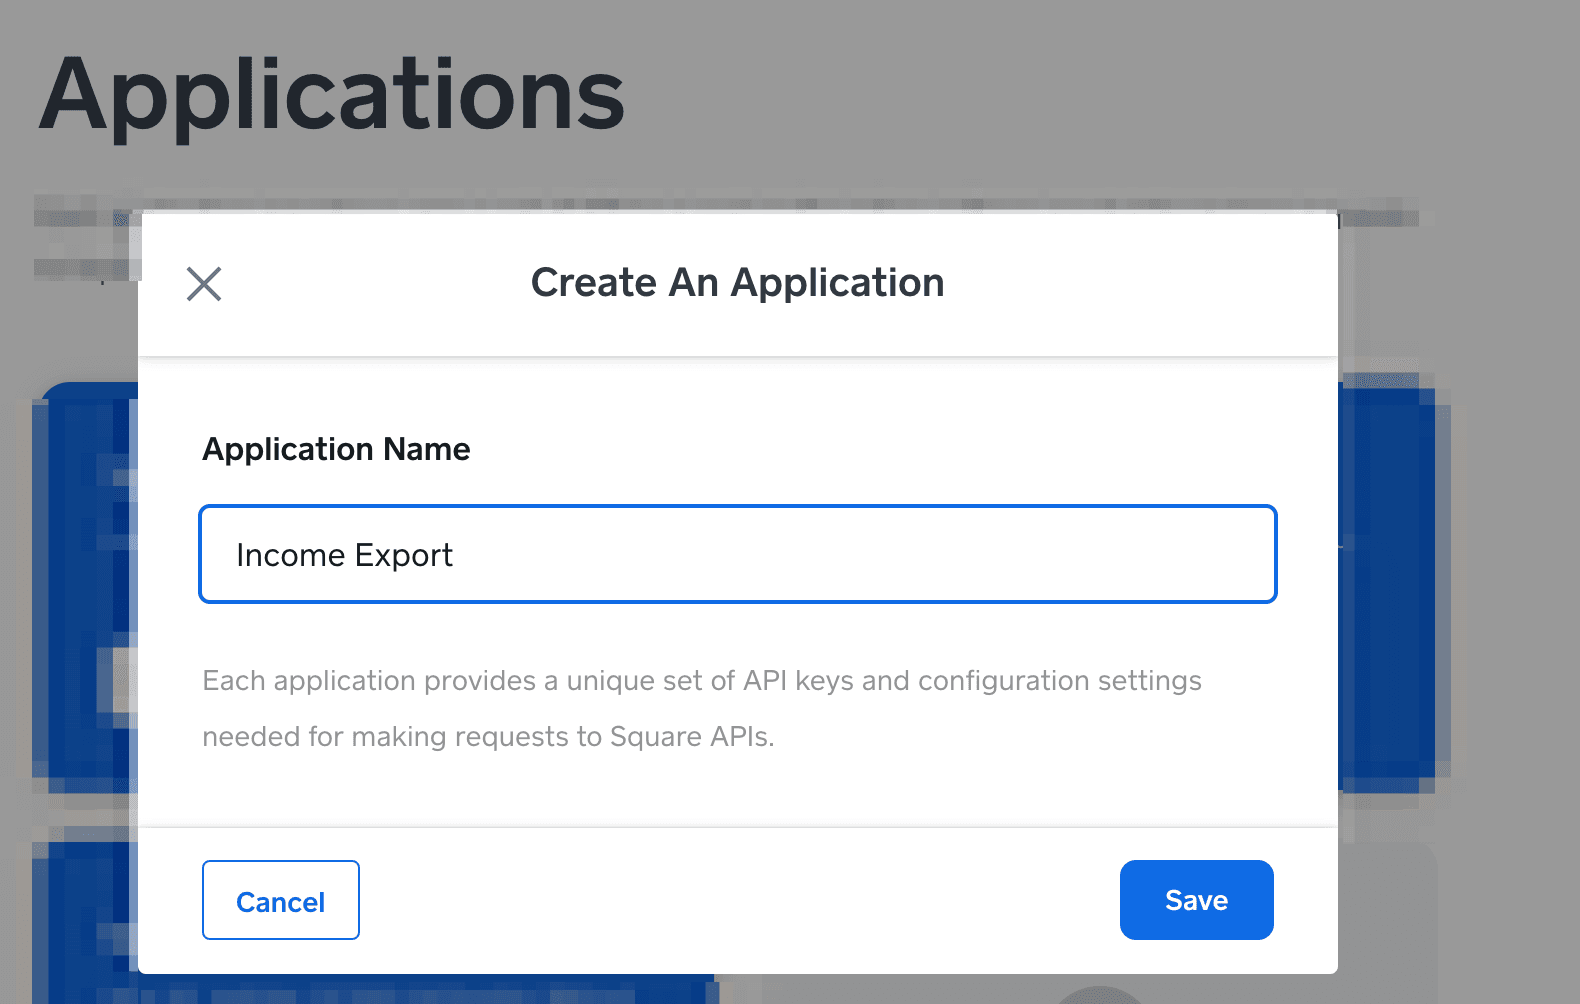Click the dialog footer between Cancel and Save
The width and height of the screenshot is (1580, 1004).
click(x=740, y=900)
